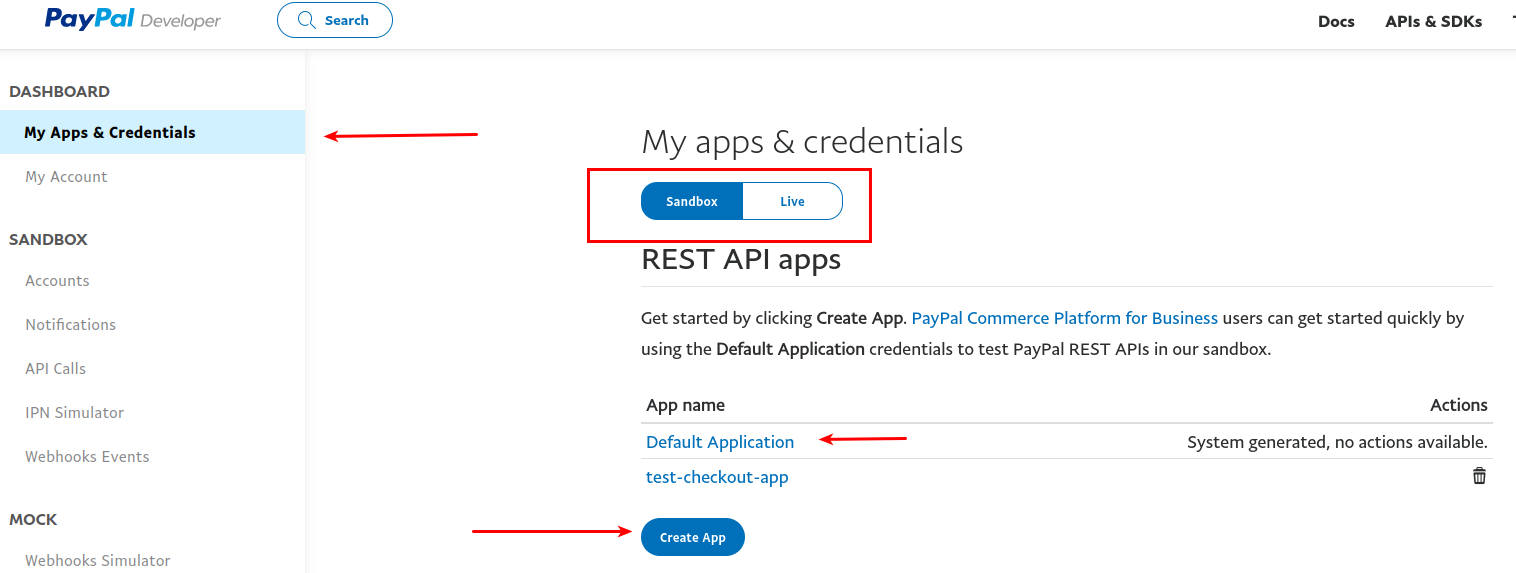Viewport: 1516px width, 573px height.
Task: Click the Search button in header
Action: coord(335,20)
